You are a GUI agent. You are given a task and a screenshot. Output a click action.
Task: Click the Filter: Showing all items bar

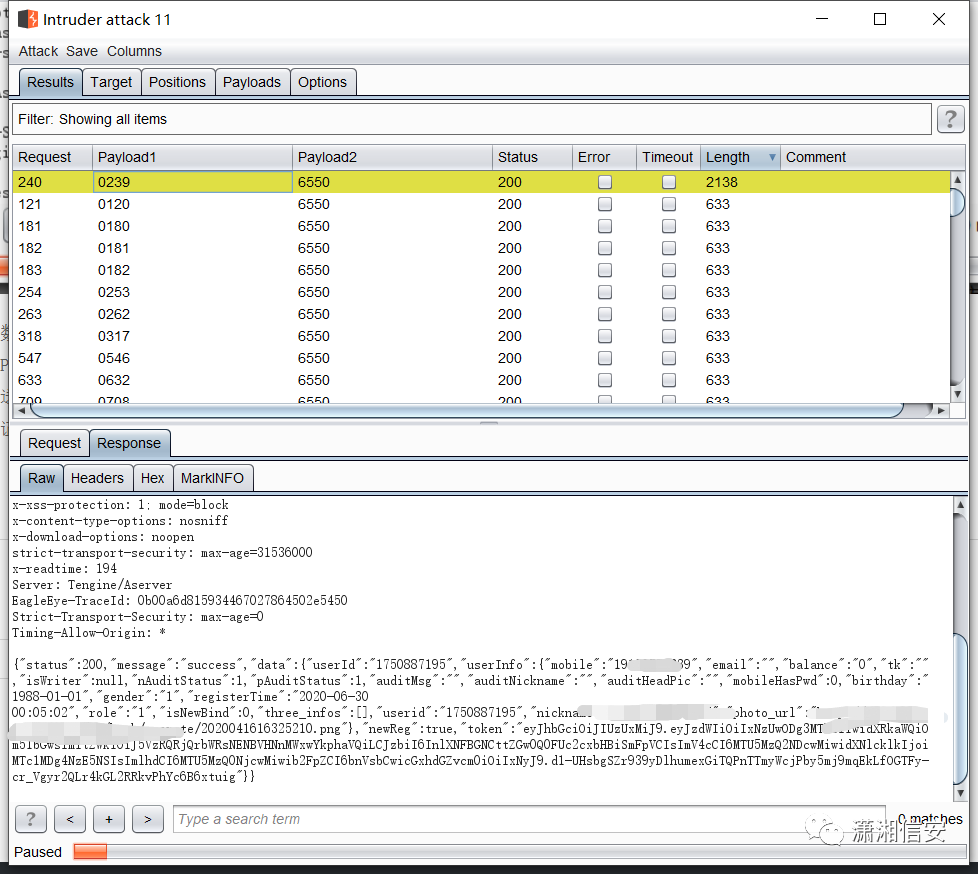(472, 119)
